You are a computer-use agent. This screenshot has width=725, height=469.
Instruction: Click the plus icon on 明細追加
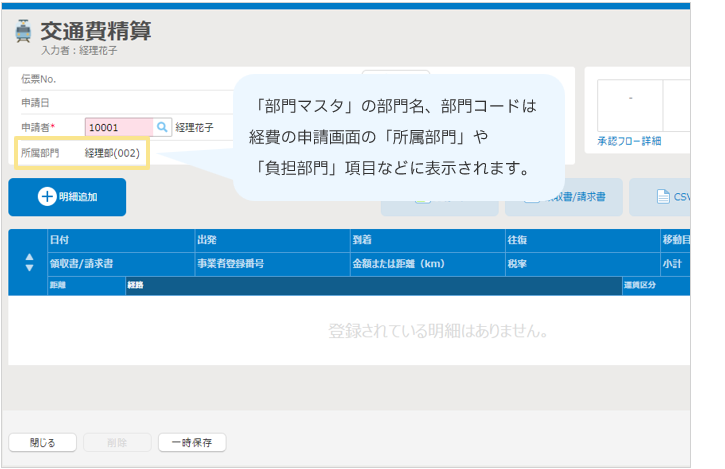[x=46, y=197]
